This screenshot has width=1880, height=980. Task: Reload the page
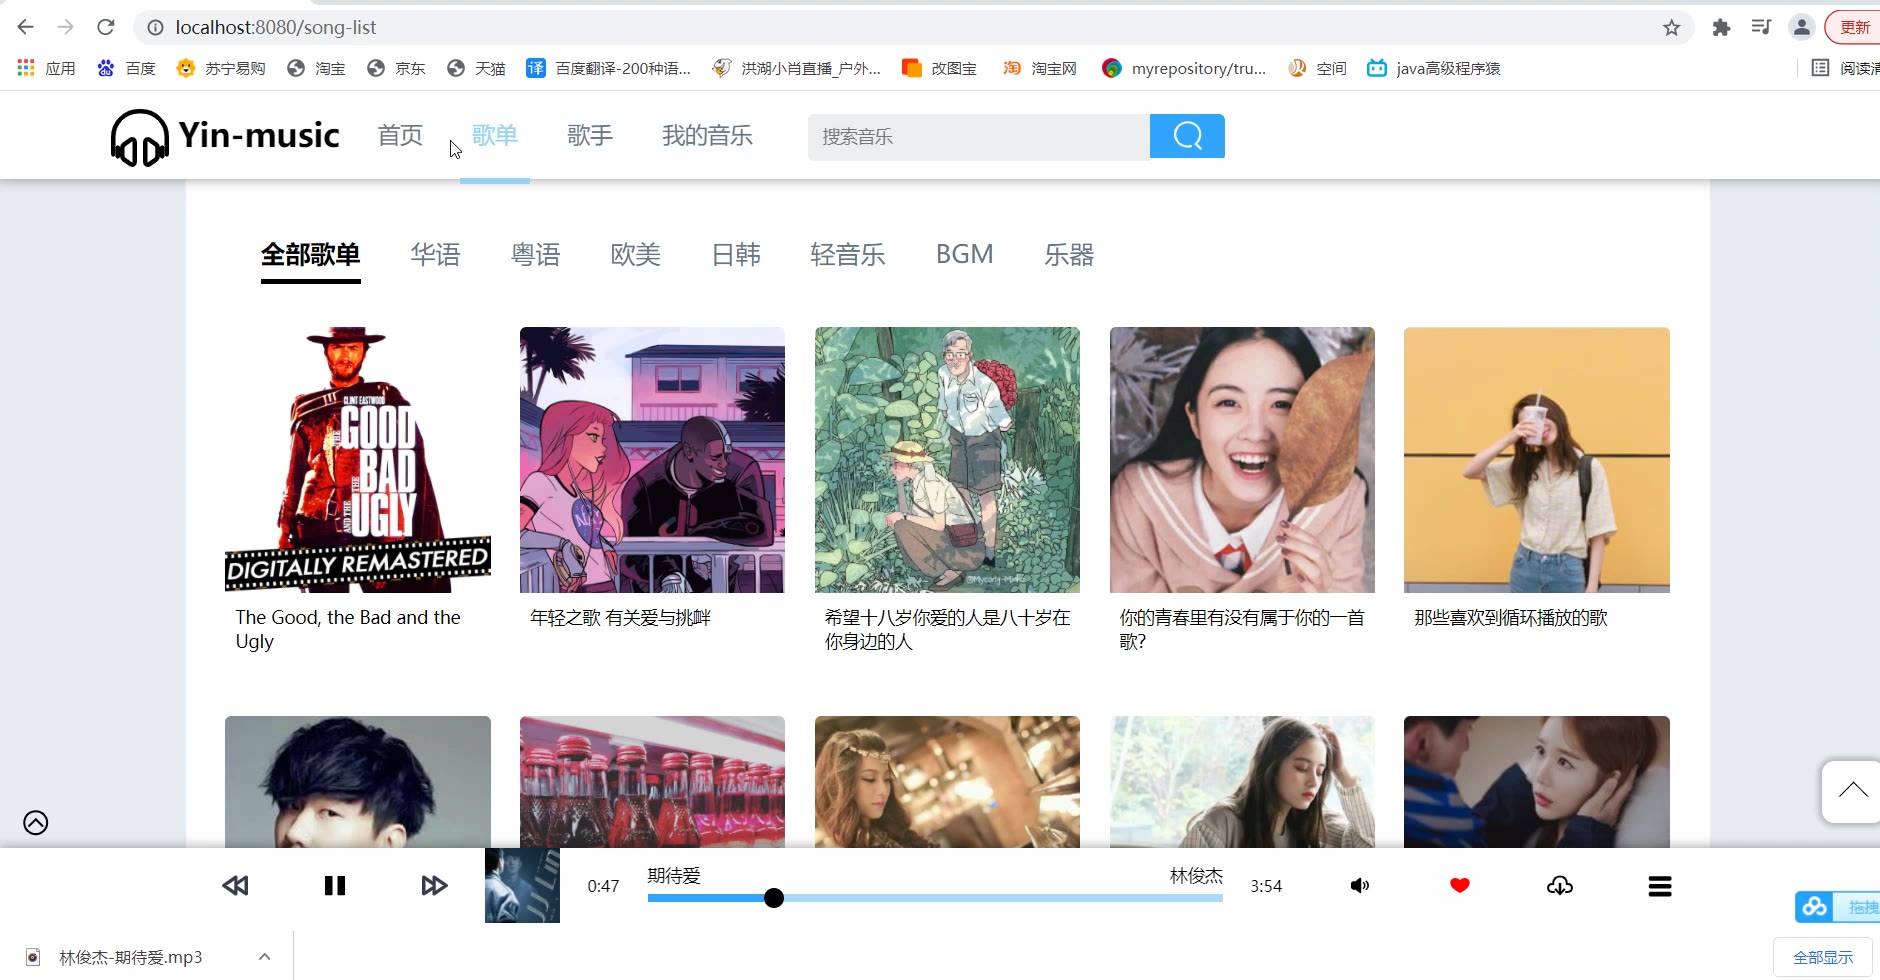click(x=106, y=27)
